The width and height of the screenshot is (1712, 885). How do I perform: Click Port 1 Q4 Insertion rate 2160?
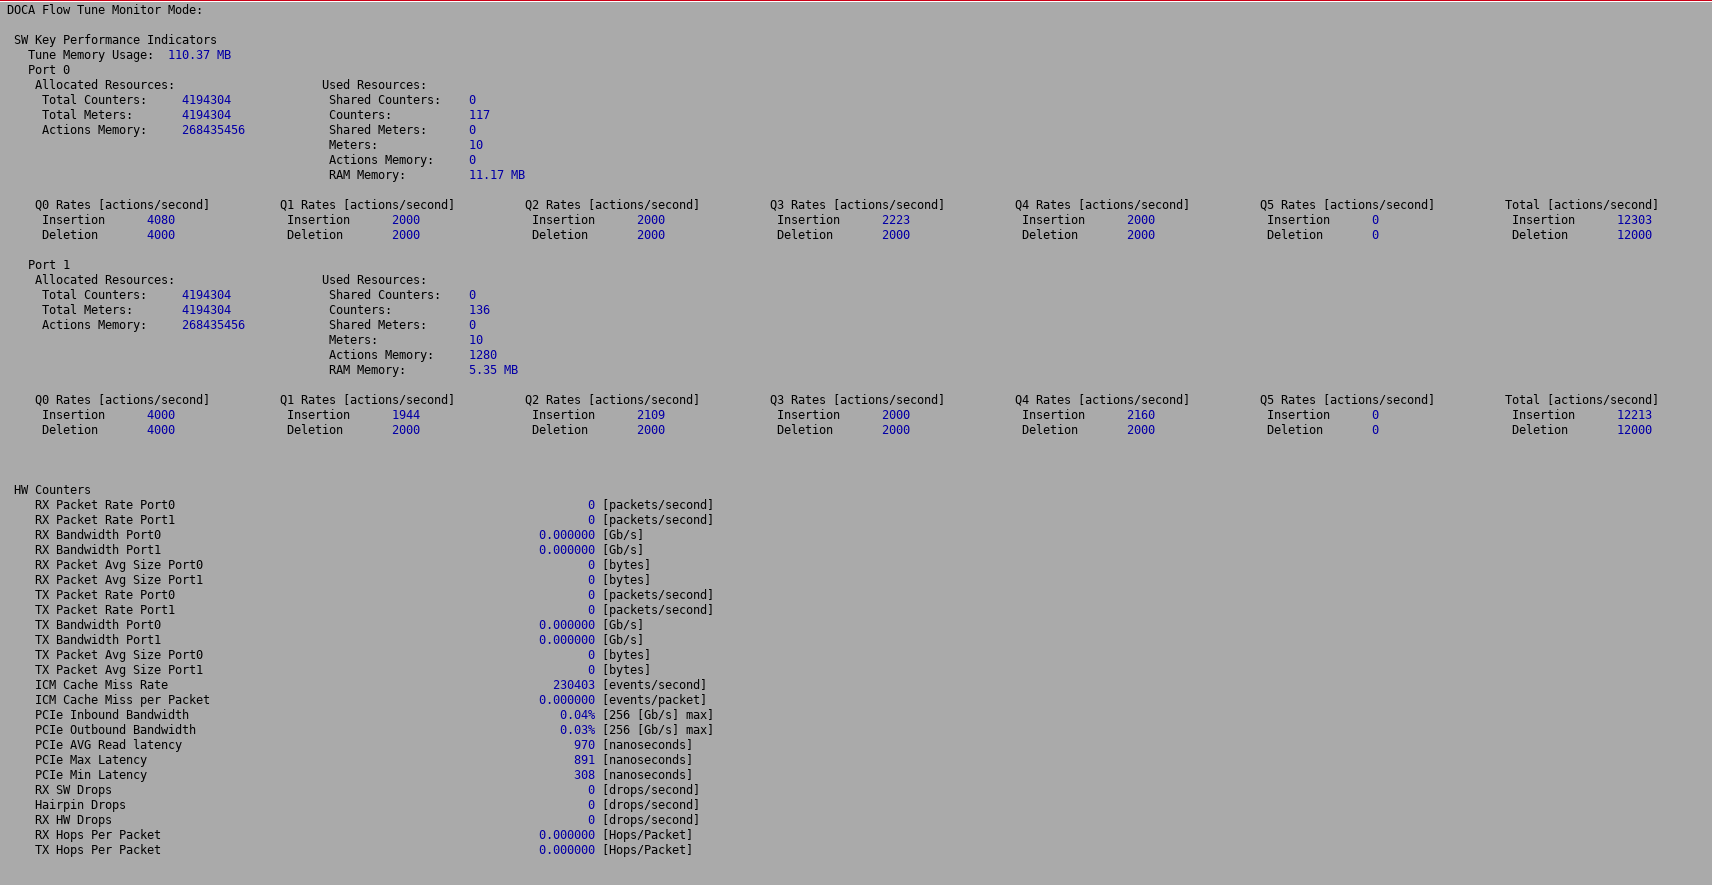point(1141,415)
